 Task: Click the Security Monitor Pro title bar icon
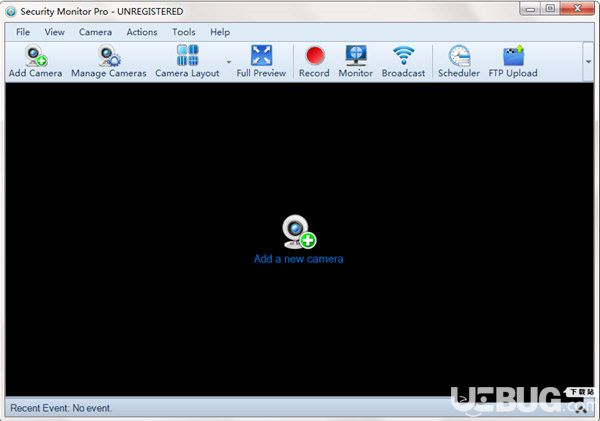[x=11, y=12]
